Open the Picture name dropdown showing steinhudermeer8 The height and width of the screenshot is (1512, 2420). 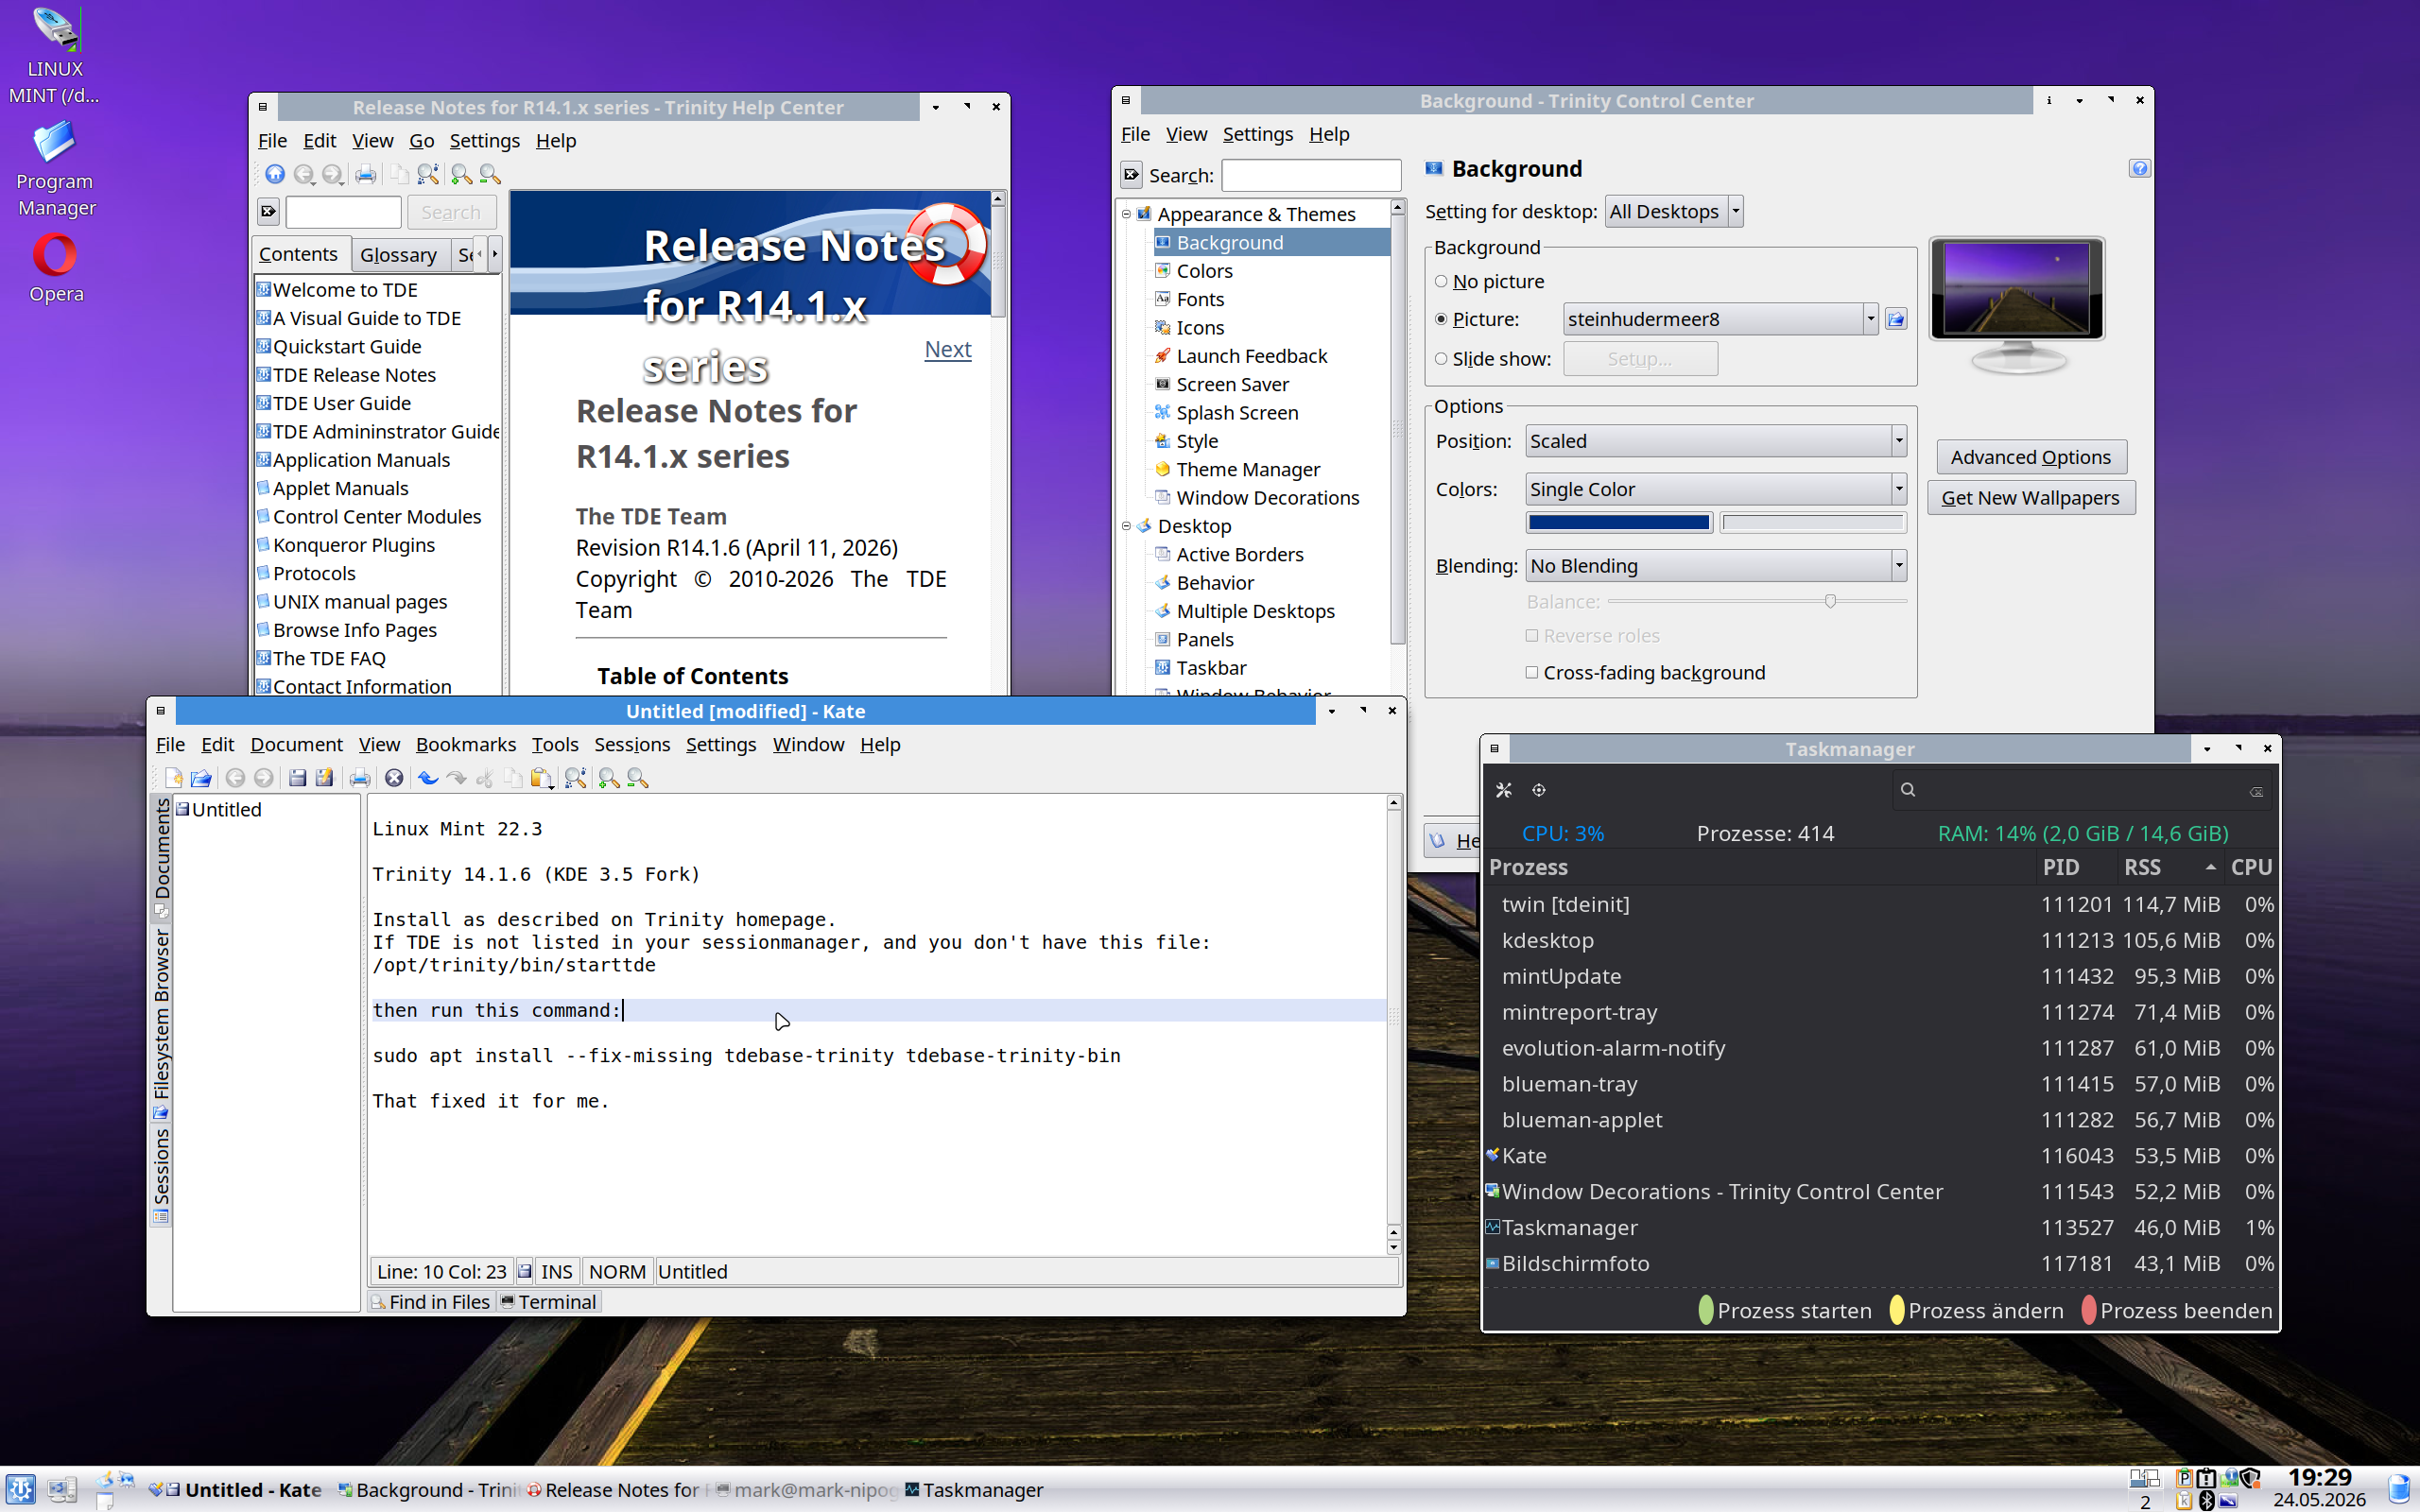click(x=1720, y=319)
